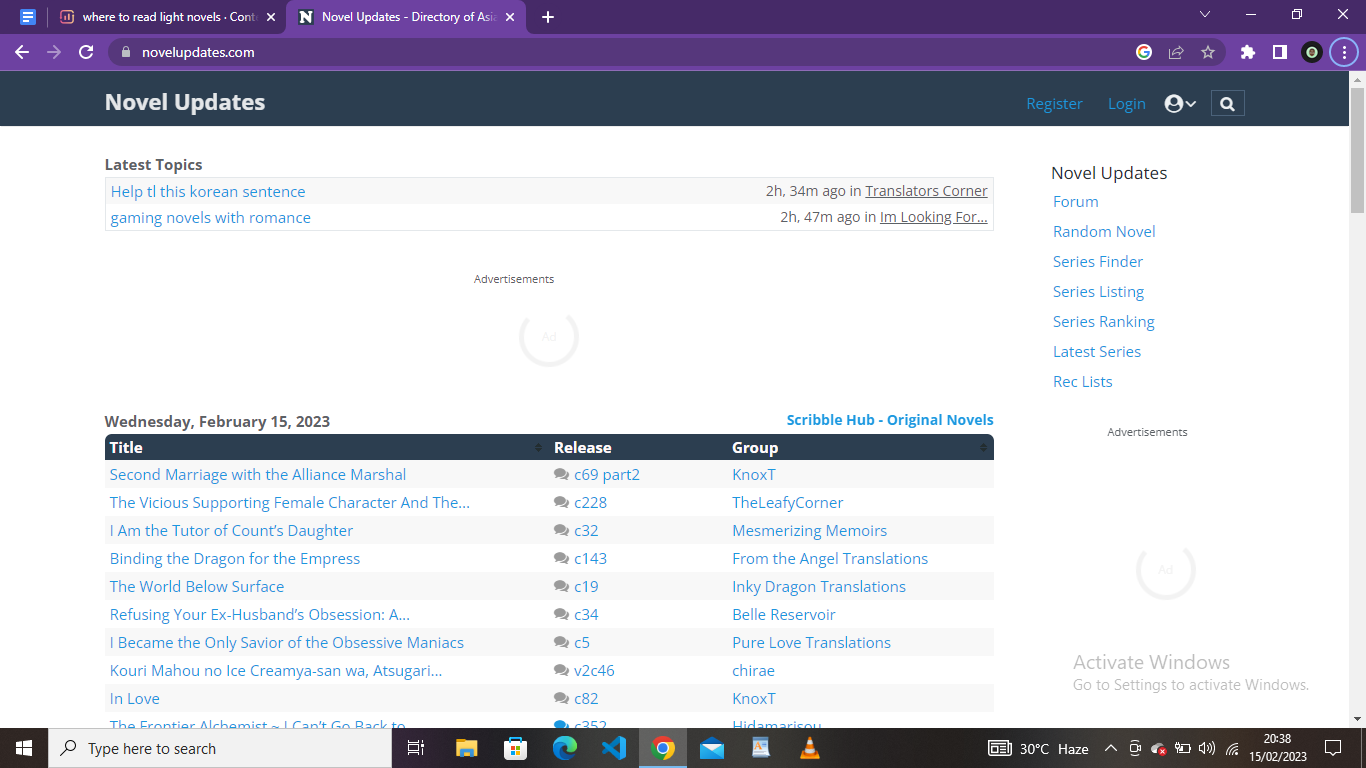Open Microsoft Edge from taskbar
Screen dimensions: 1366x768
click(x=565, y=748)
